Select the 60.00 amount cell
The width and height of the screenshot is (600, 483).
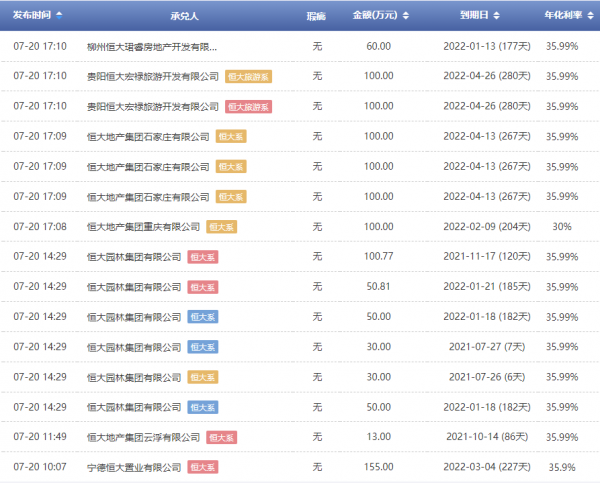[x=378, y=46]
